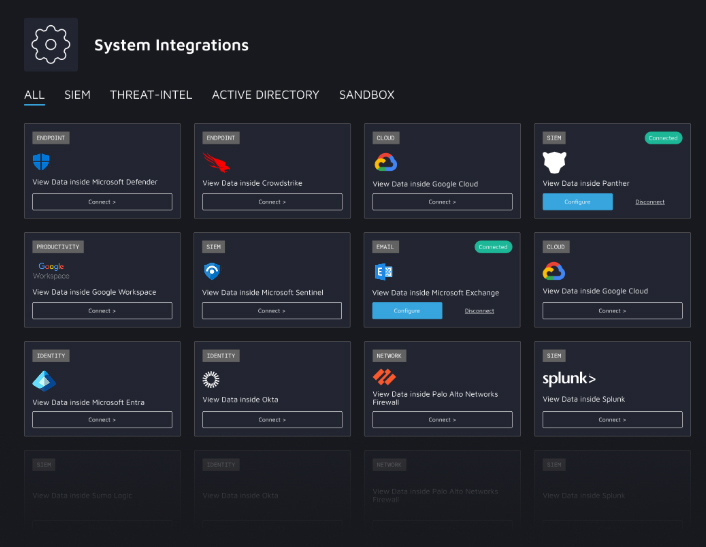Disconnect the Panther integration

650,202
